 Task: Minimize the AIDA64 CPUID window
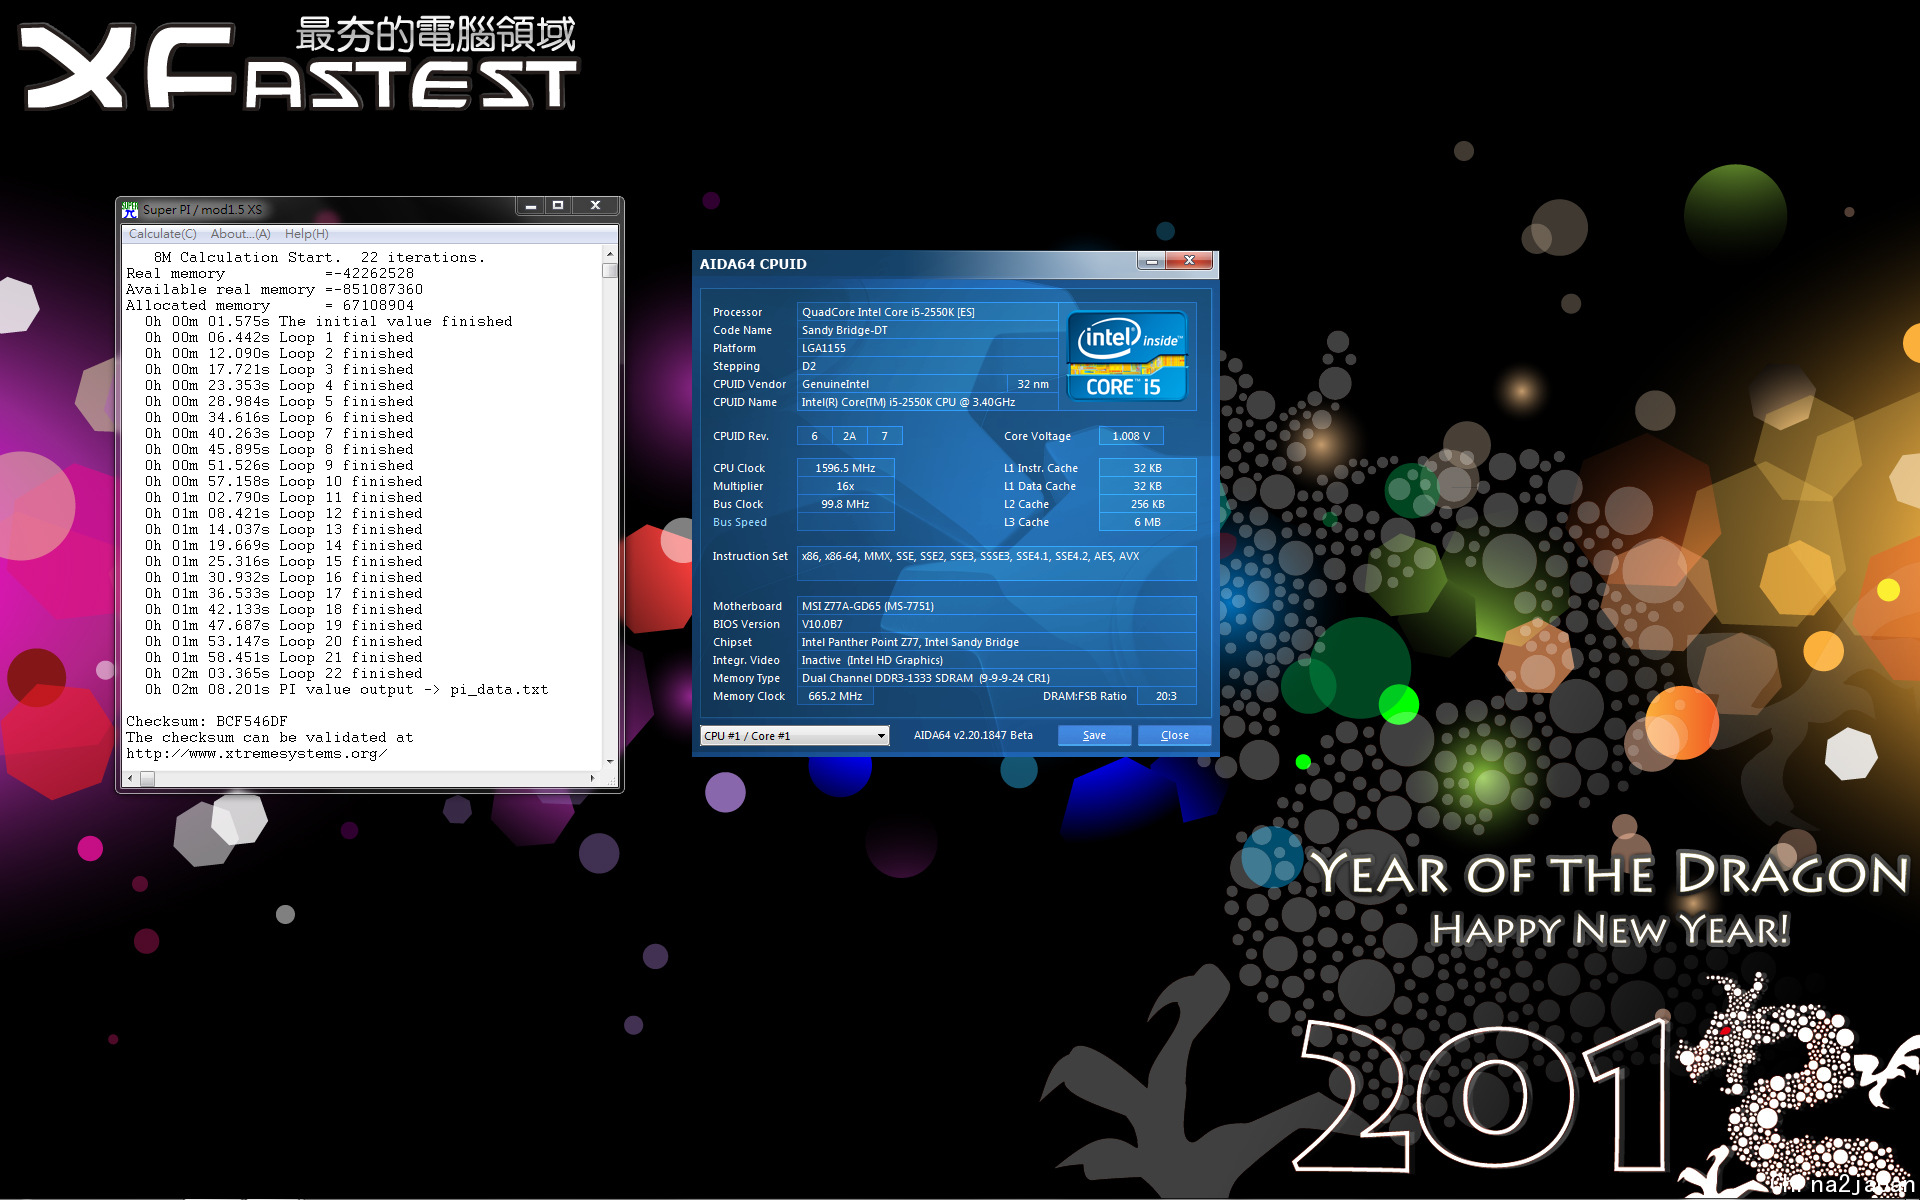1152,261
